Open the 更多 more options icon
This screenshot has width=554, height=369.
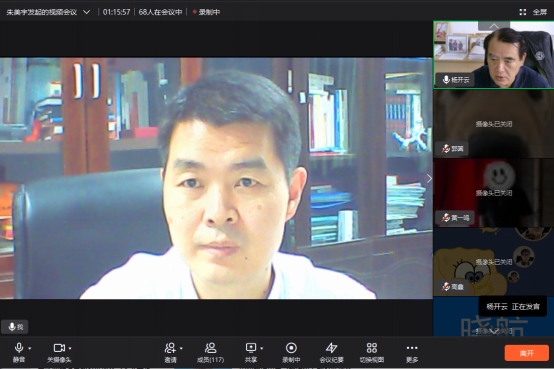[x=412, y=352]
